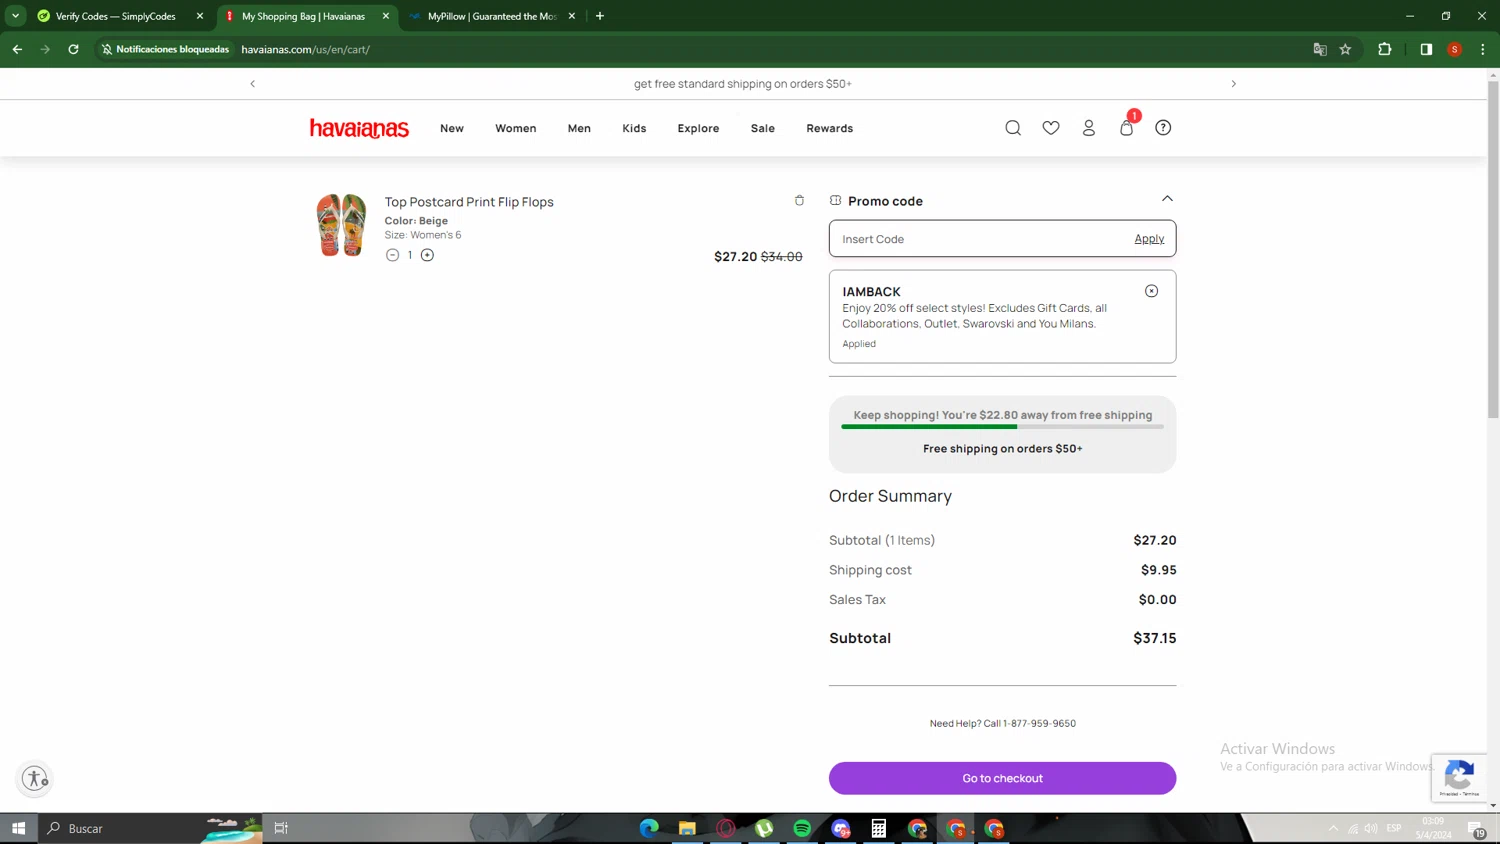1500x844 pixels.
Task: Open Top Postcard Print Flip Flops link
Action: pos(469,202)
